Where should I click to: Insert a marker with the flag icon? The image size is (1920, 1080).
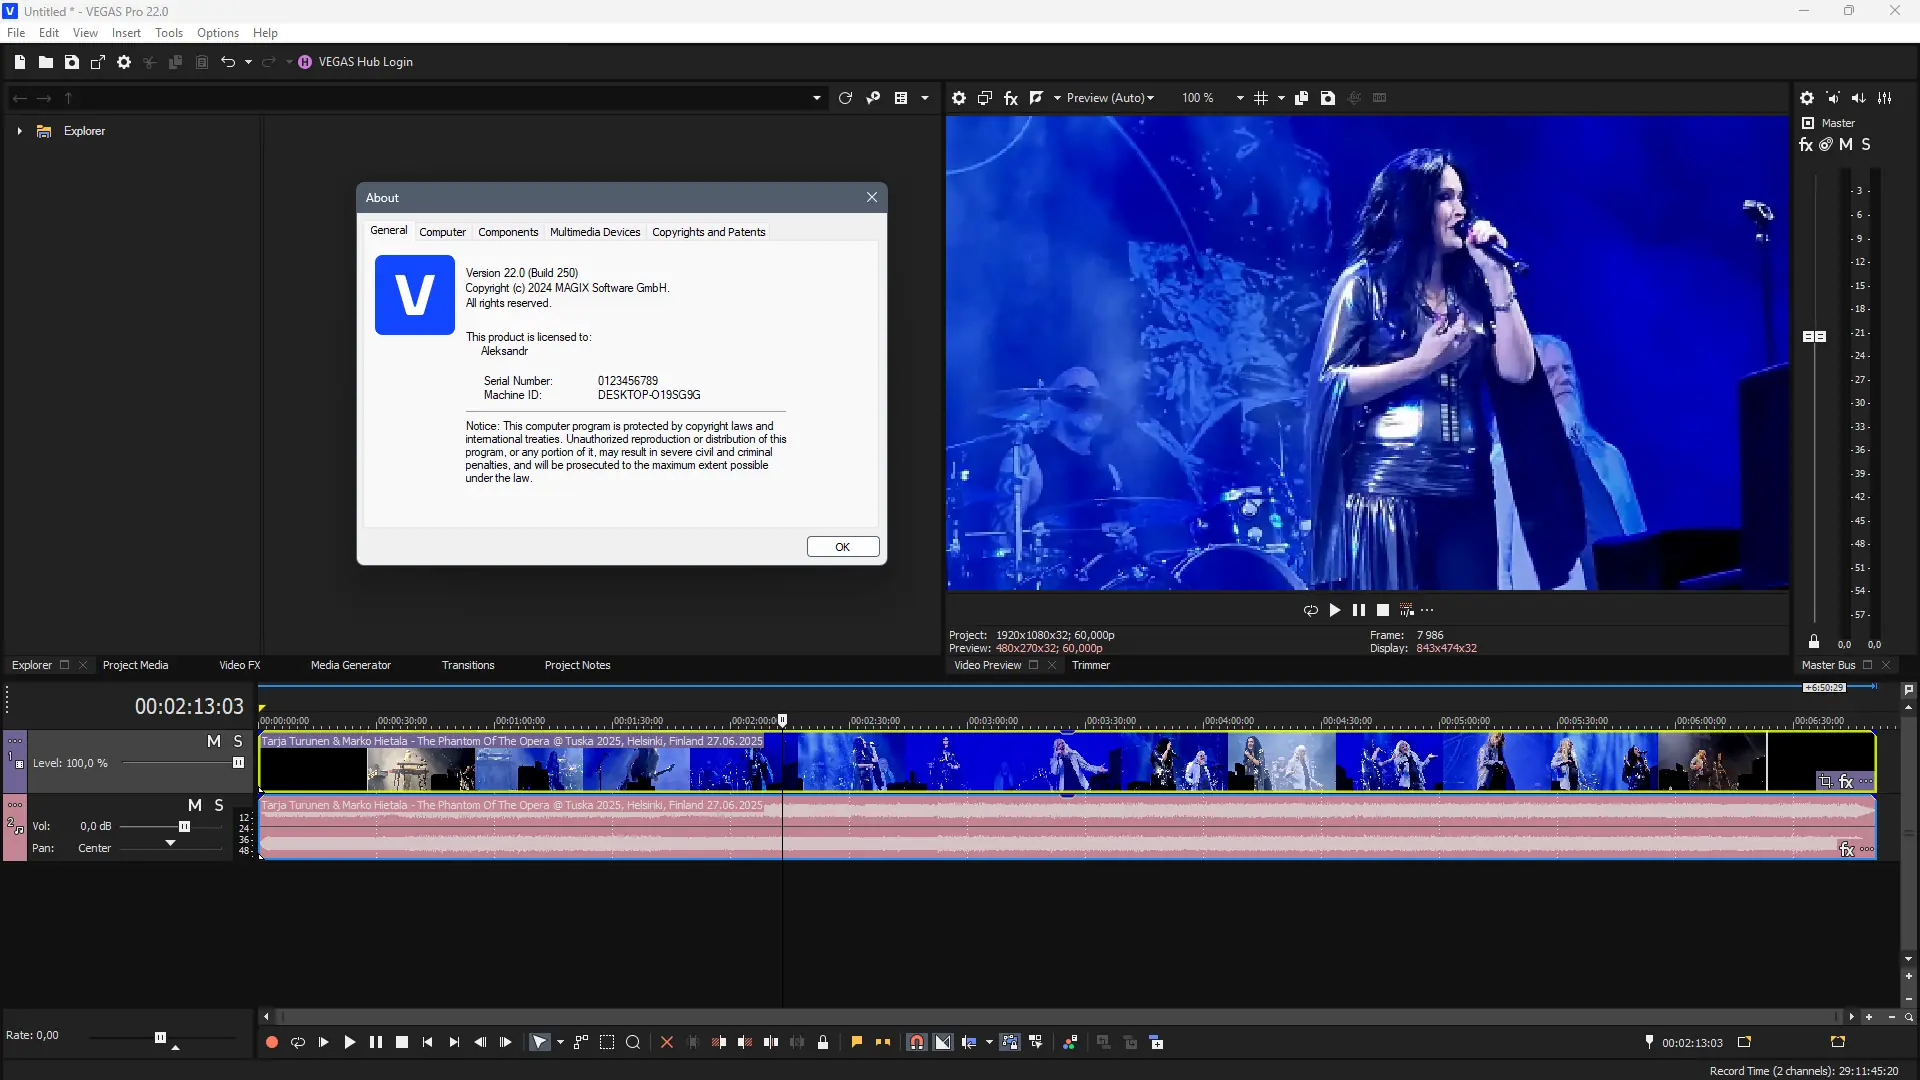857,1042
